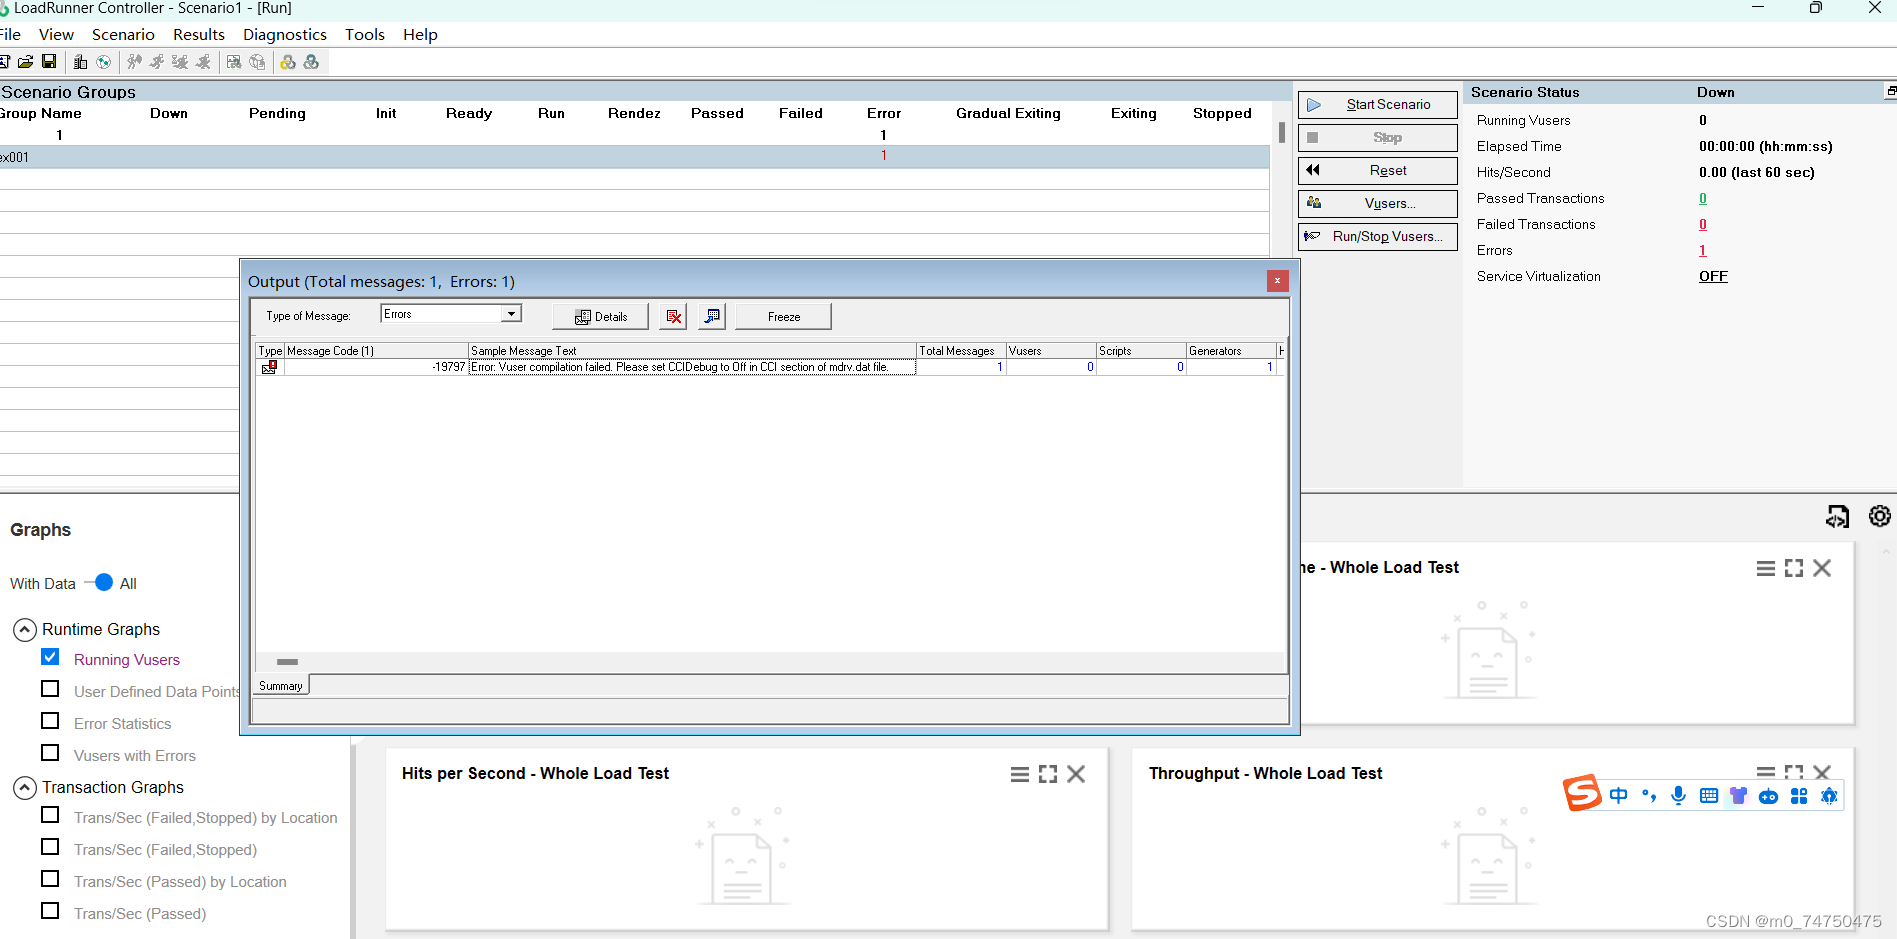Viewport: 1897px width, 939px height.
Task: Open the Throughput graph options hamburger menu
Action: click(x=1764, y=772)
